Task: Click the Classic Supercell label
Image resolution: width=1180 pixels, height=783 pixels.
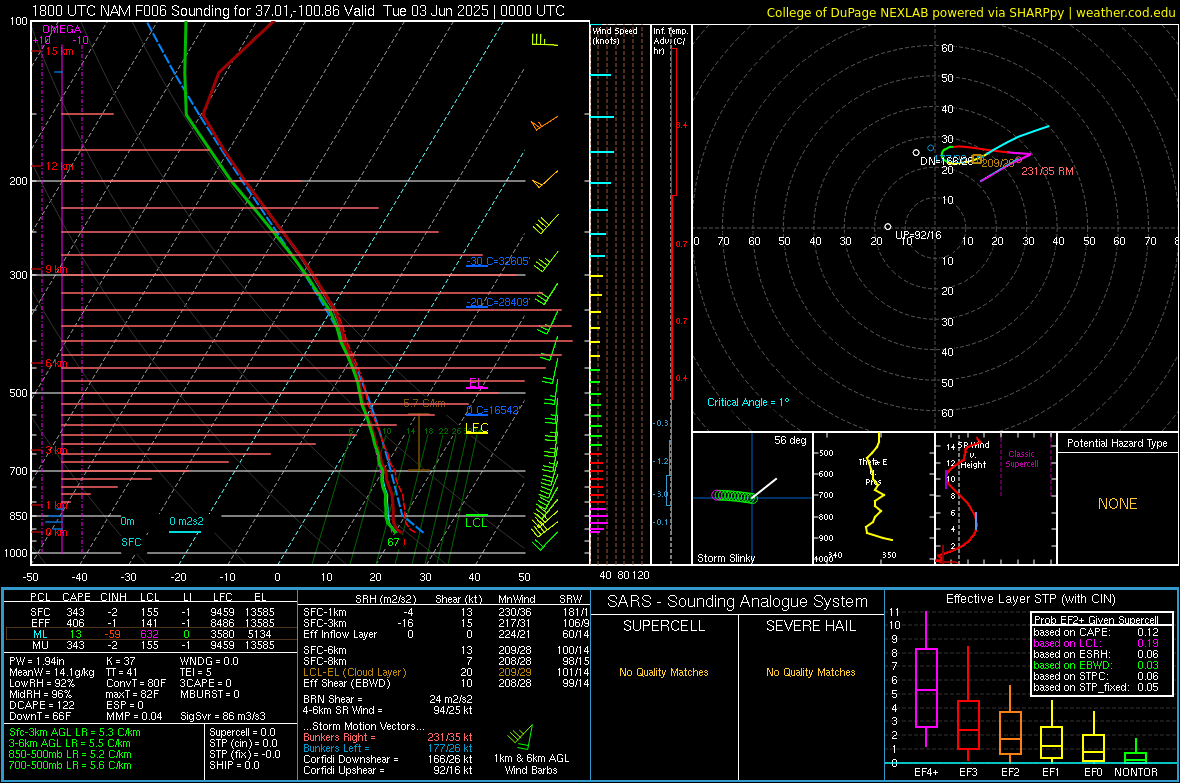Action: click(x=1021, y=459)
